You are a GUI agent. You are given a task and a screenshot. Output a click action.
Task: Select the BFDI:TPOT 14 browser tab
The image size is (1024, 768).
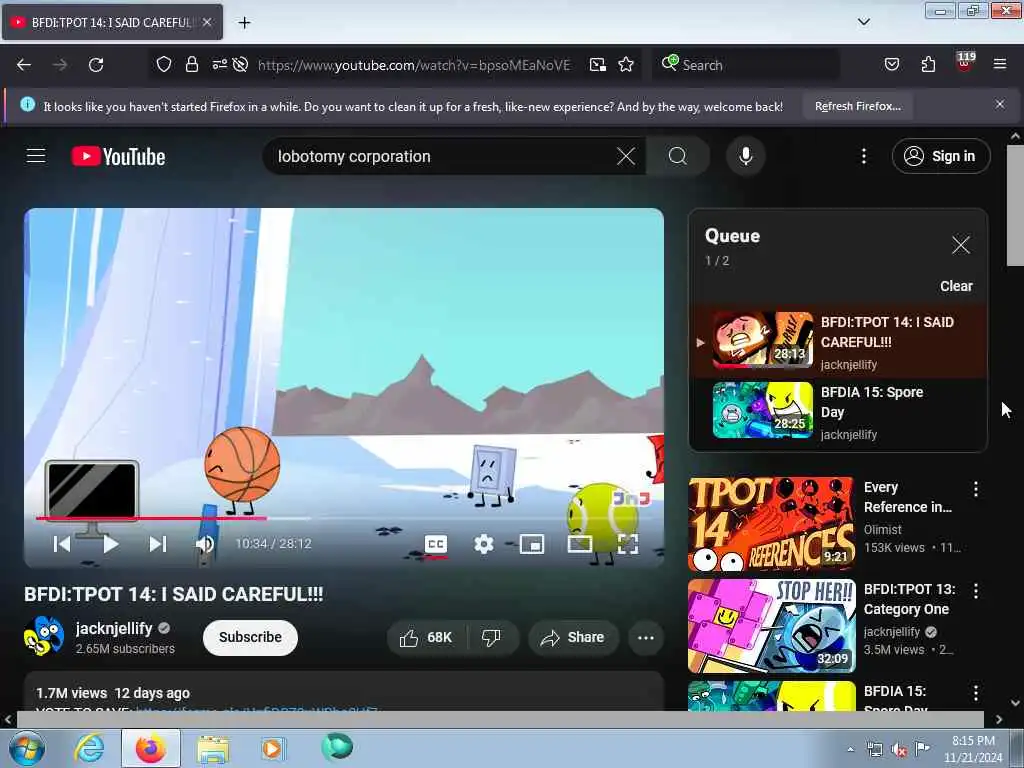(112, 22)
